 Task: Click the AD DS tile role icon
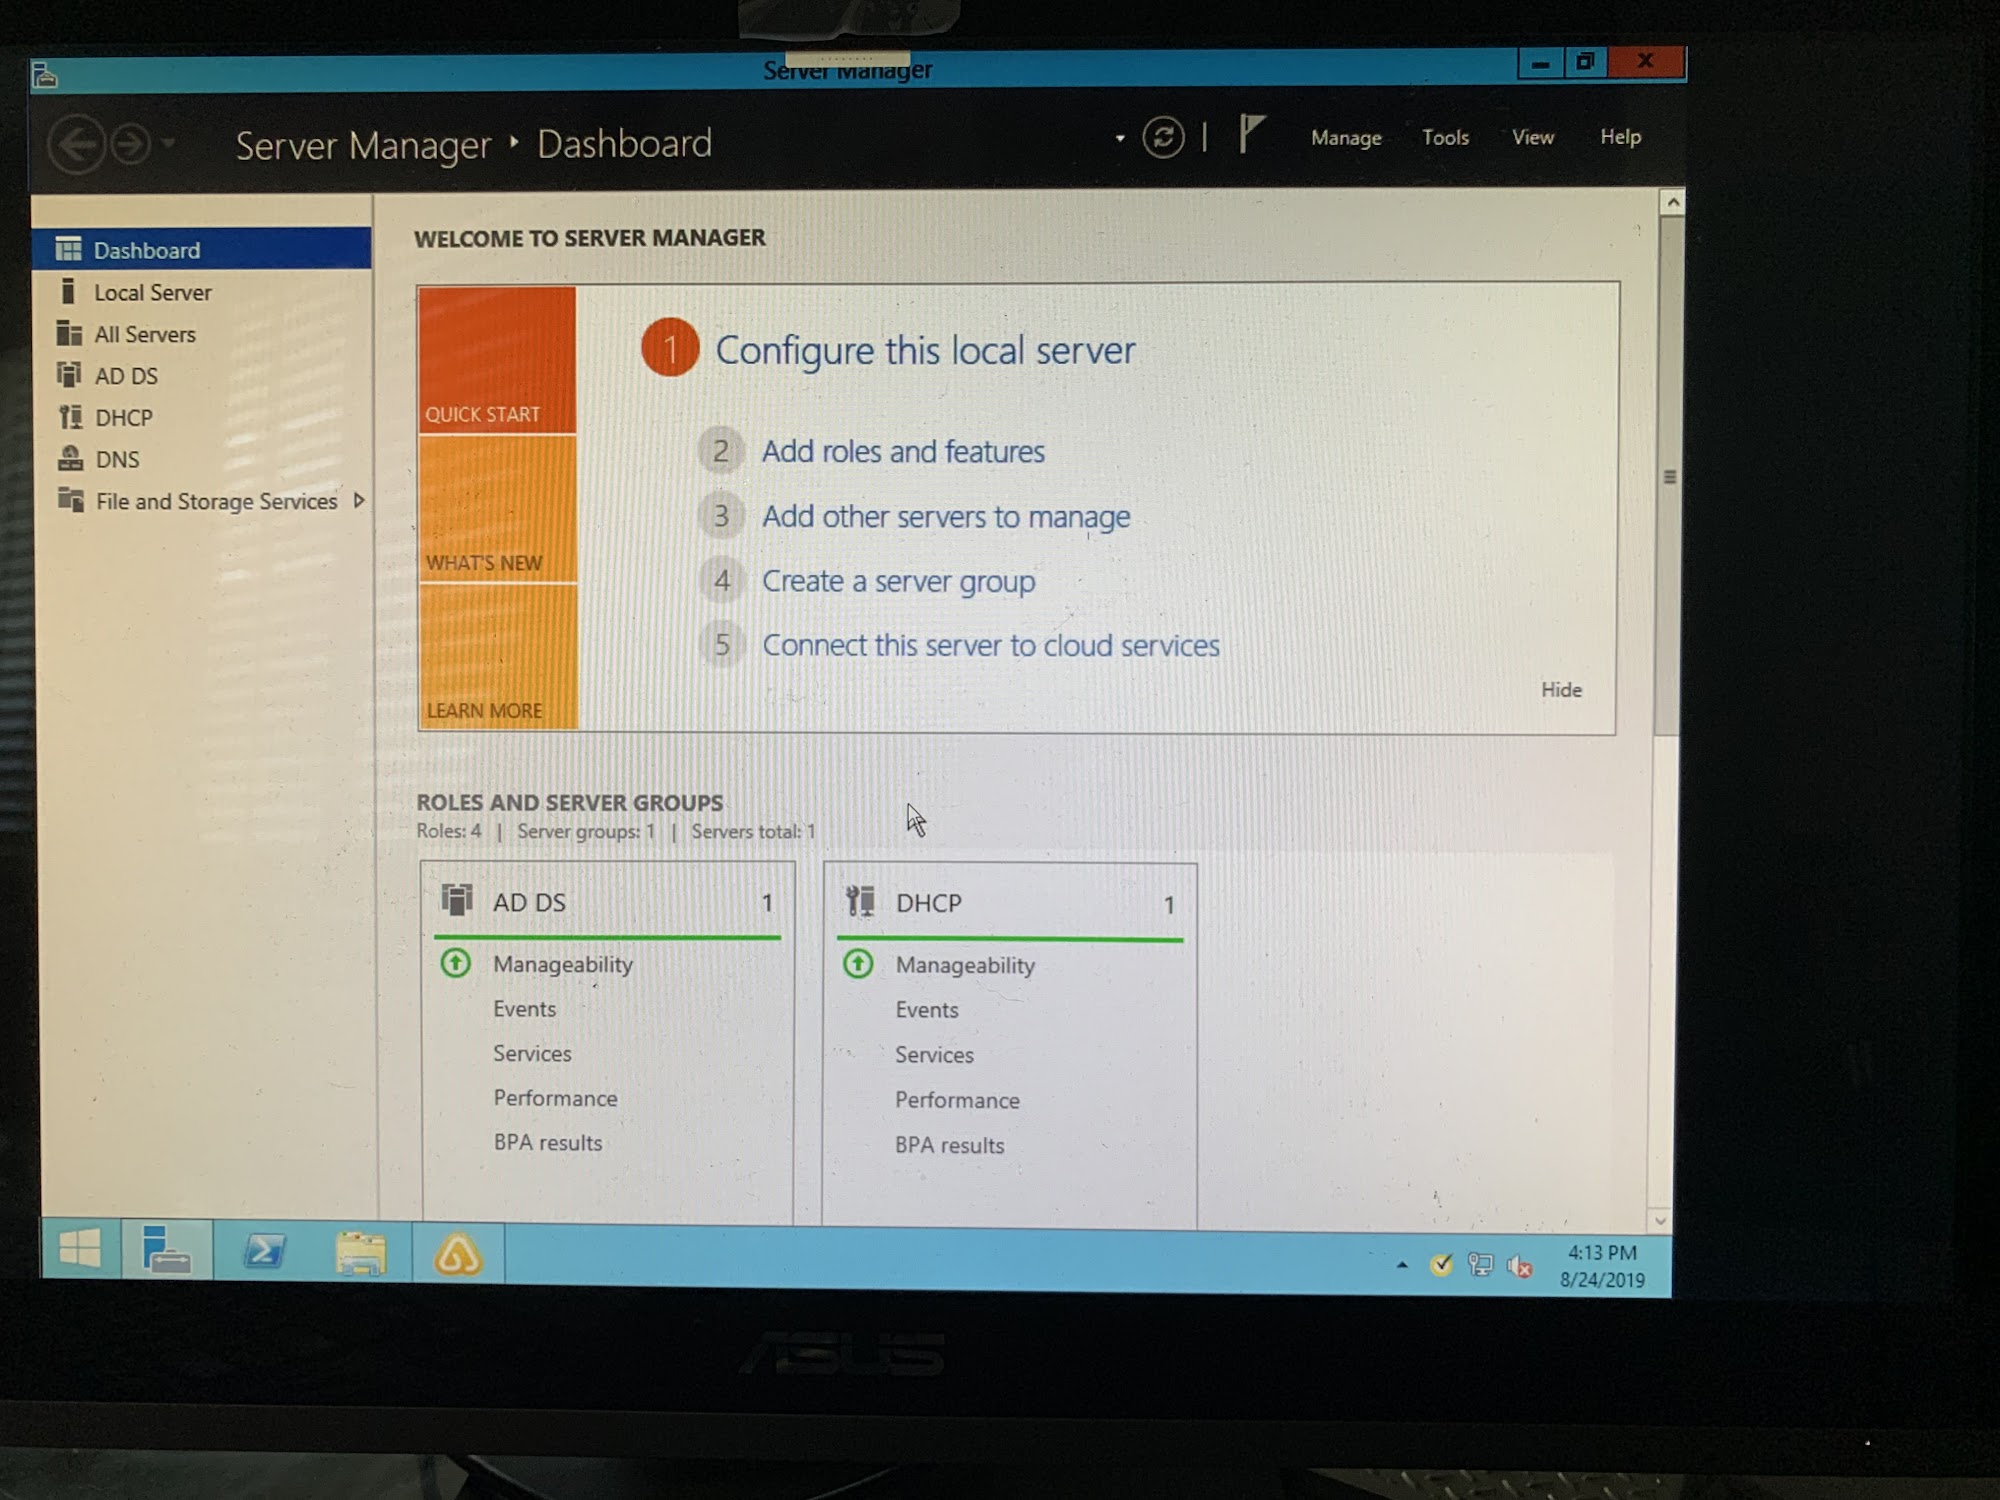pyautogui.click(x=457, y=900)
